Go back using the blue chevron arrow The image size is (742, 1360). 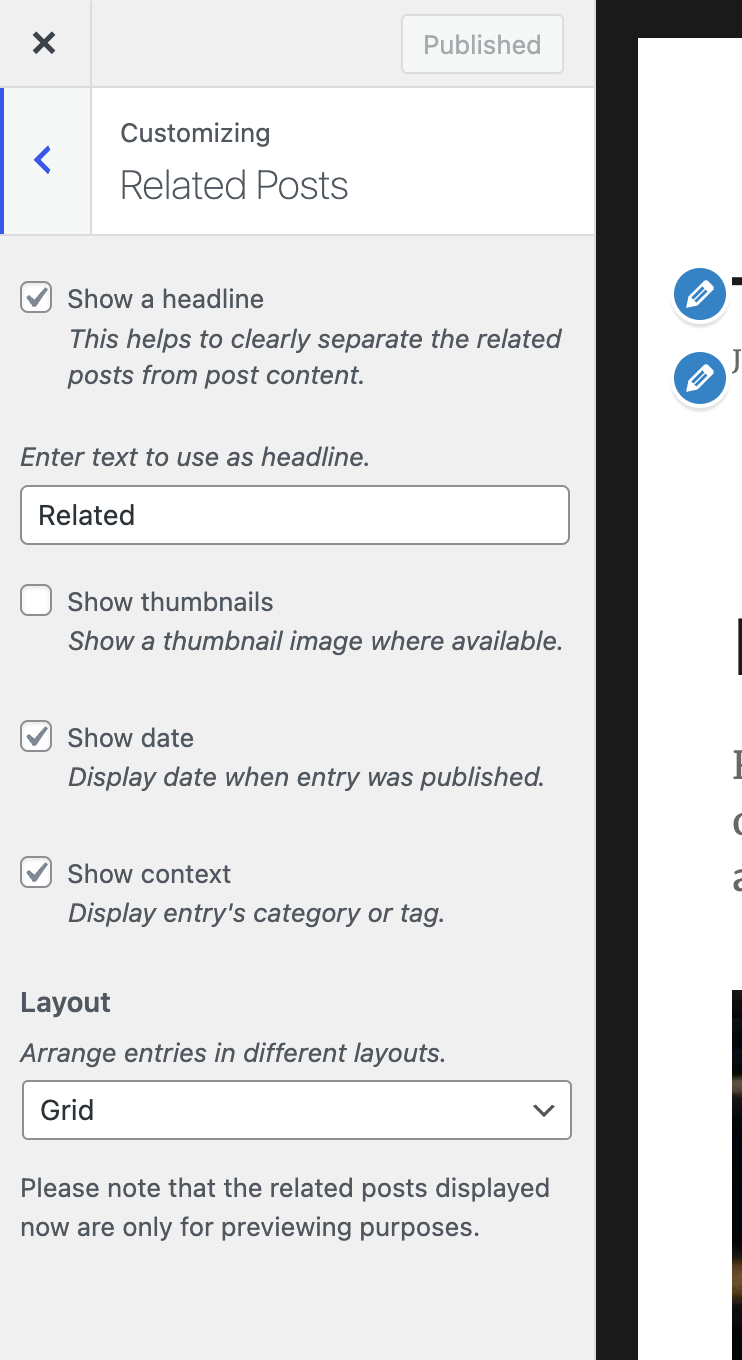(43, 160)
